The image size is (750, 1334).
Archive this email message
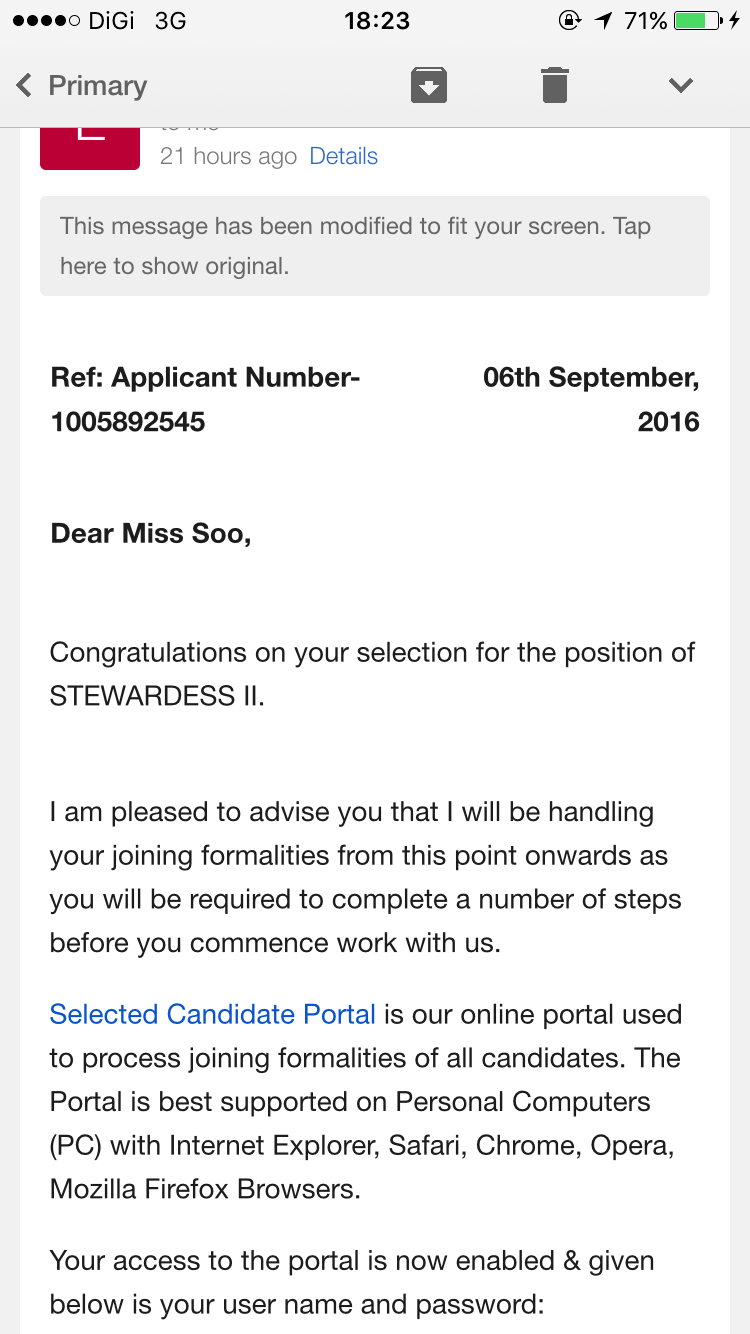click(x=428, y=85)
